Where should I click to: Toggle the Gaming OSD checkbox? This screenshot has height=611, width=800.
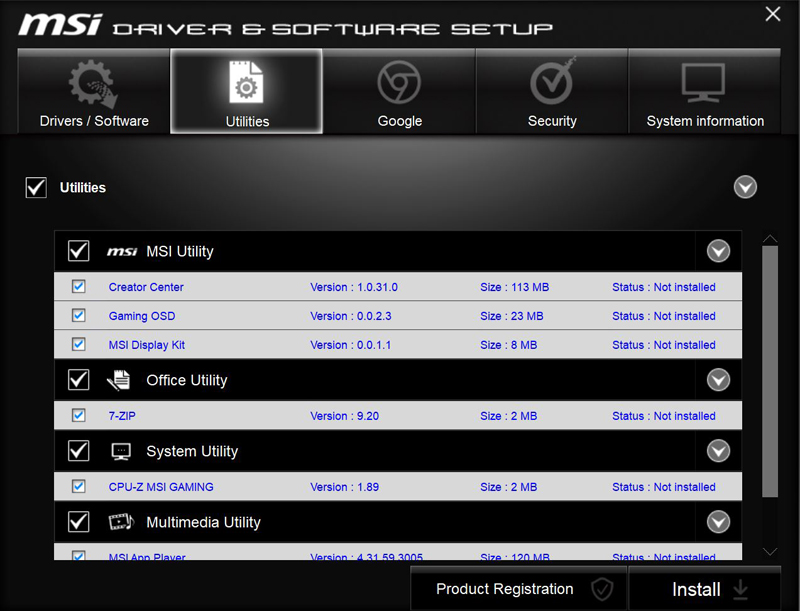tap(79, 316)
